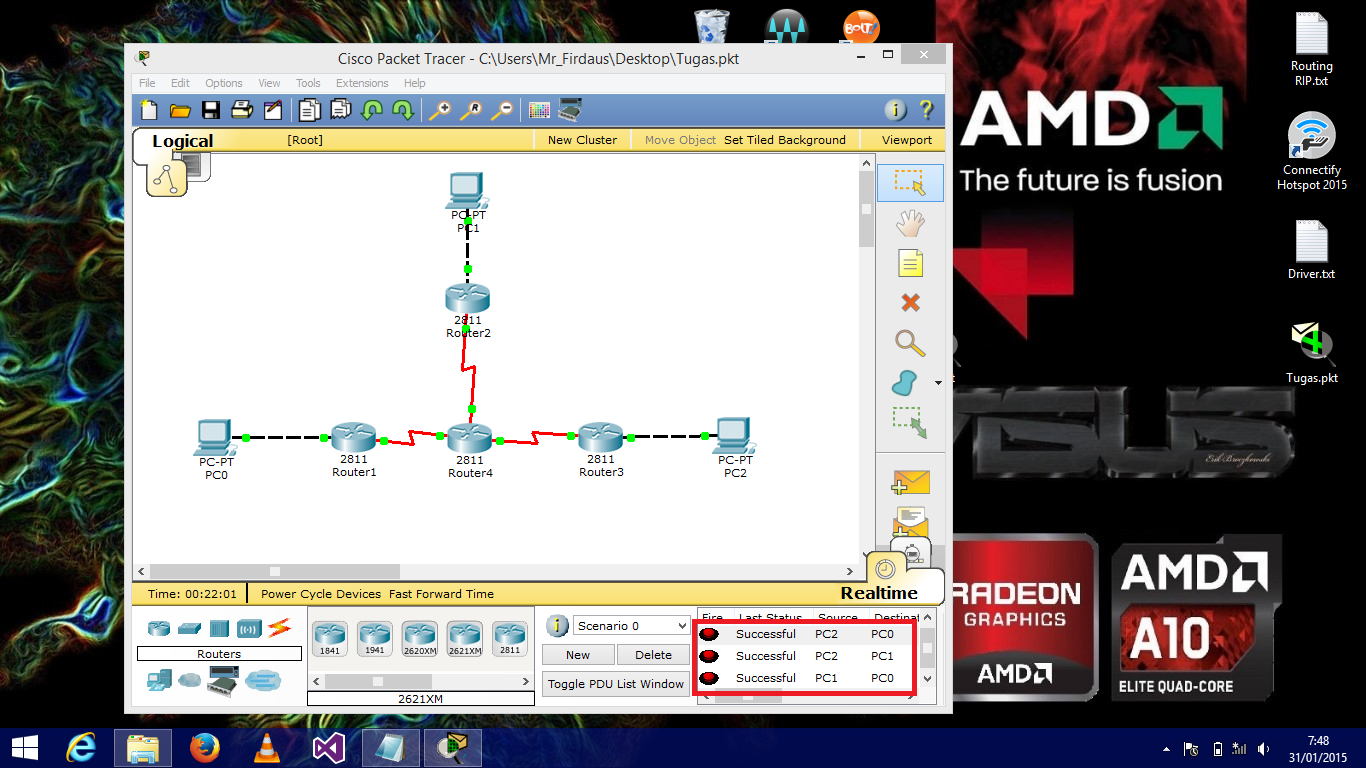Screen dimensions: 1366x768
Task: Choose the Add Complex PDU envelope
Action: (x=910, y=521)
